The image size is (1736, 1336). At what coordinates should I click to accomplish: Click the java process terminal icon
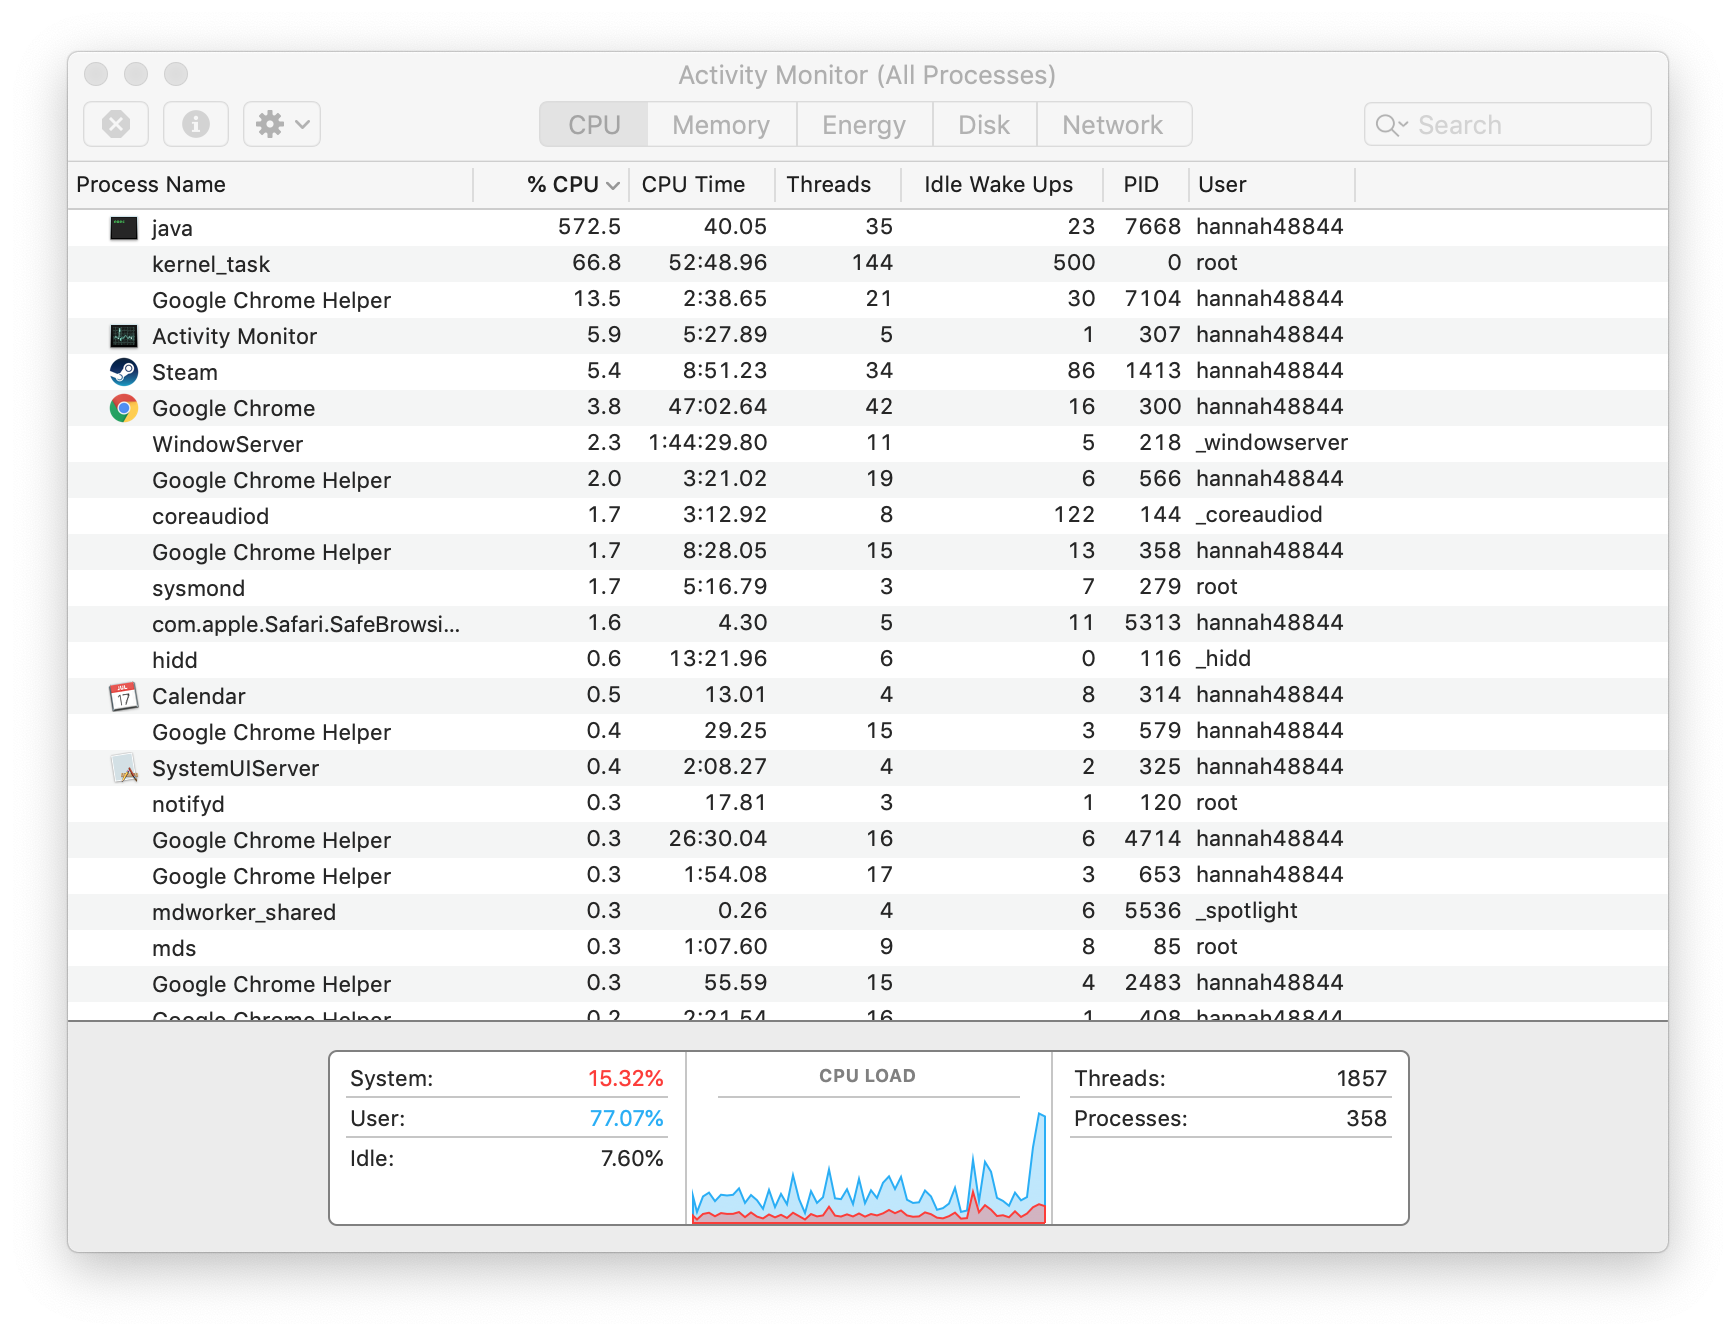pyautogui.click(x=124, y=228)
